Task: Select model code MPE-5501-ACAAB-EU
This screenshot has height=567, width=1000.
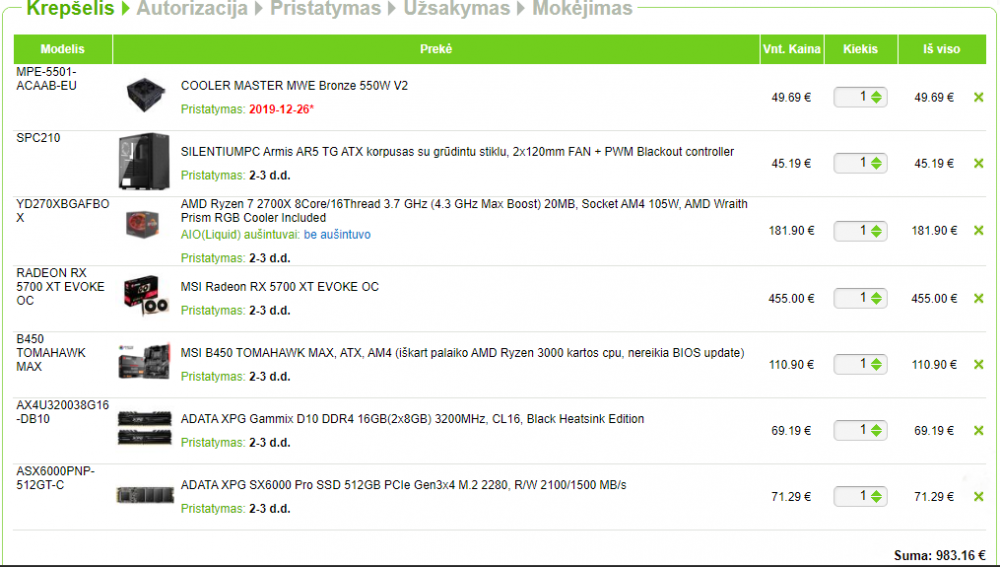Action: tap(47, 78)
